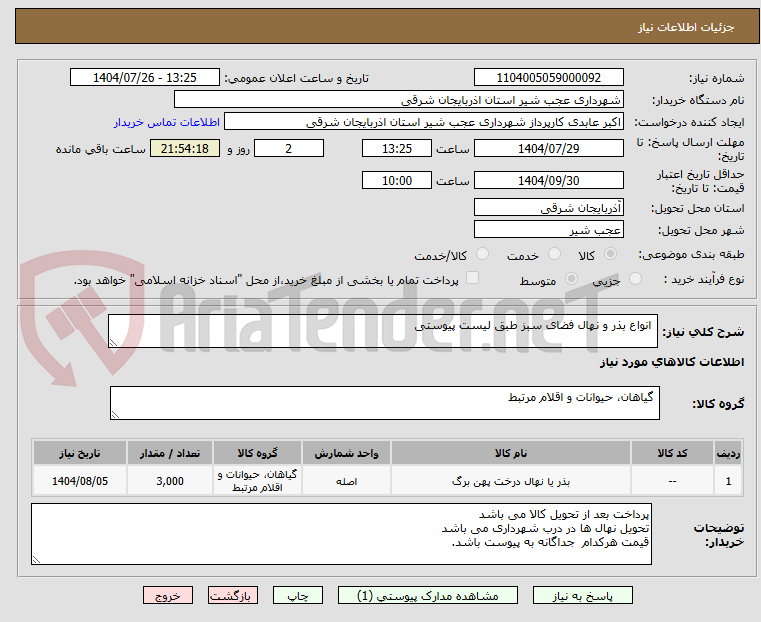Screen dimensions: 761x622
Task: Click the quantity cell 3,000
Action: [170, 481]
